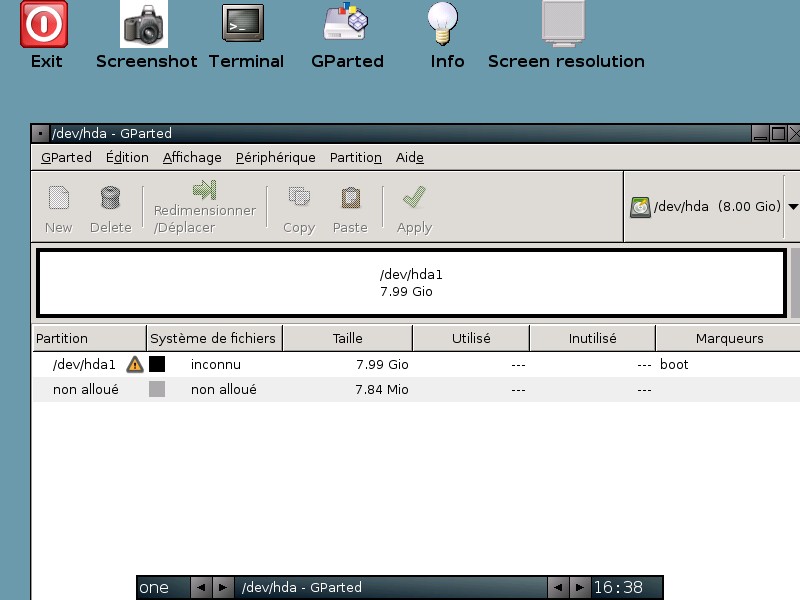Launch the Terminal desktop icon
Image resolution: width=800 pixels, height=600 pixels.
243,23
